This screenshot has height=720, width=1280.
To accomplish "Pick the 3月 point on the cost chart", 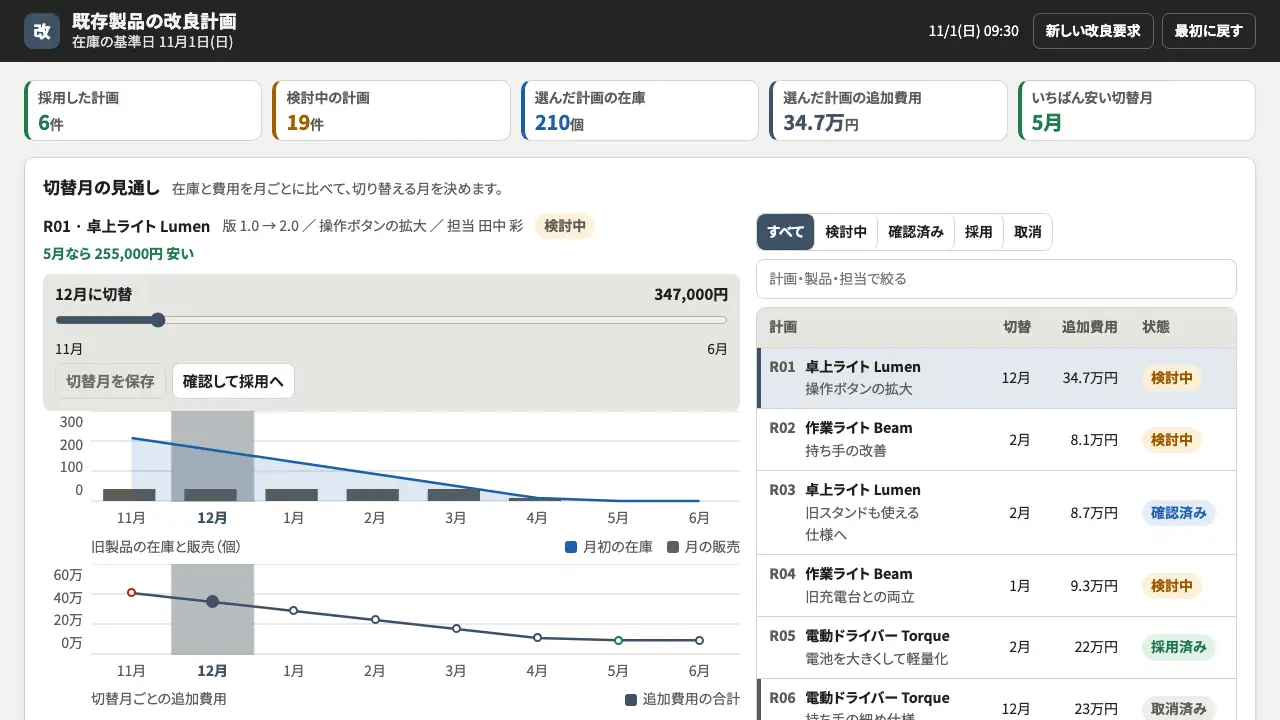I will pos(456,629).
